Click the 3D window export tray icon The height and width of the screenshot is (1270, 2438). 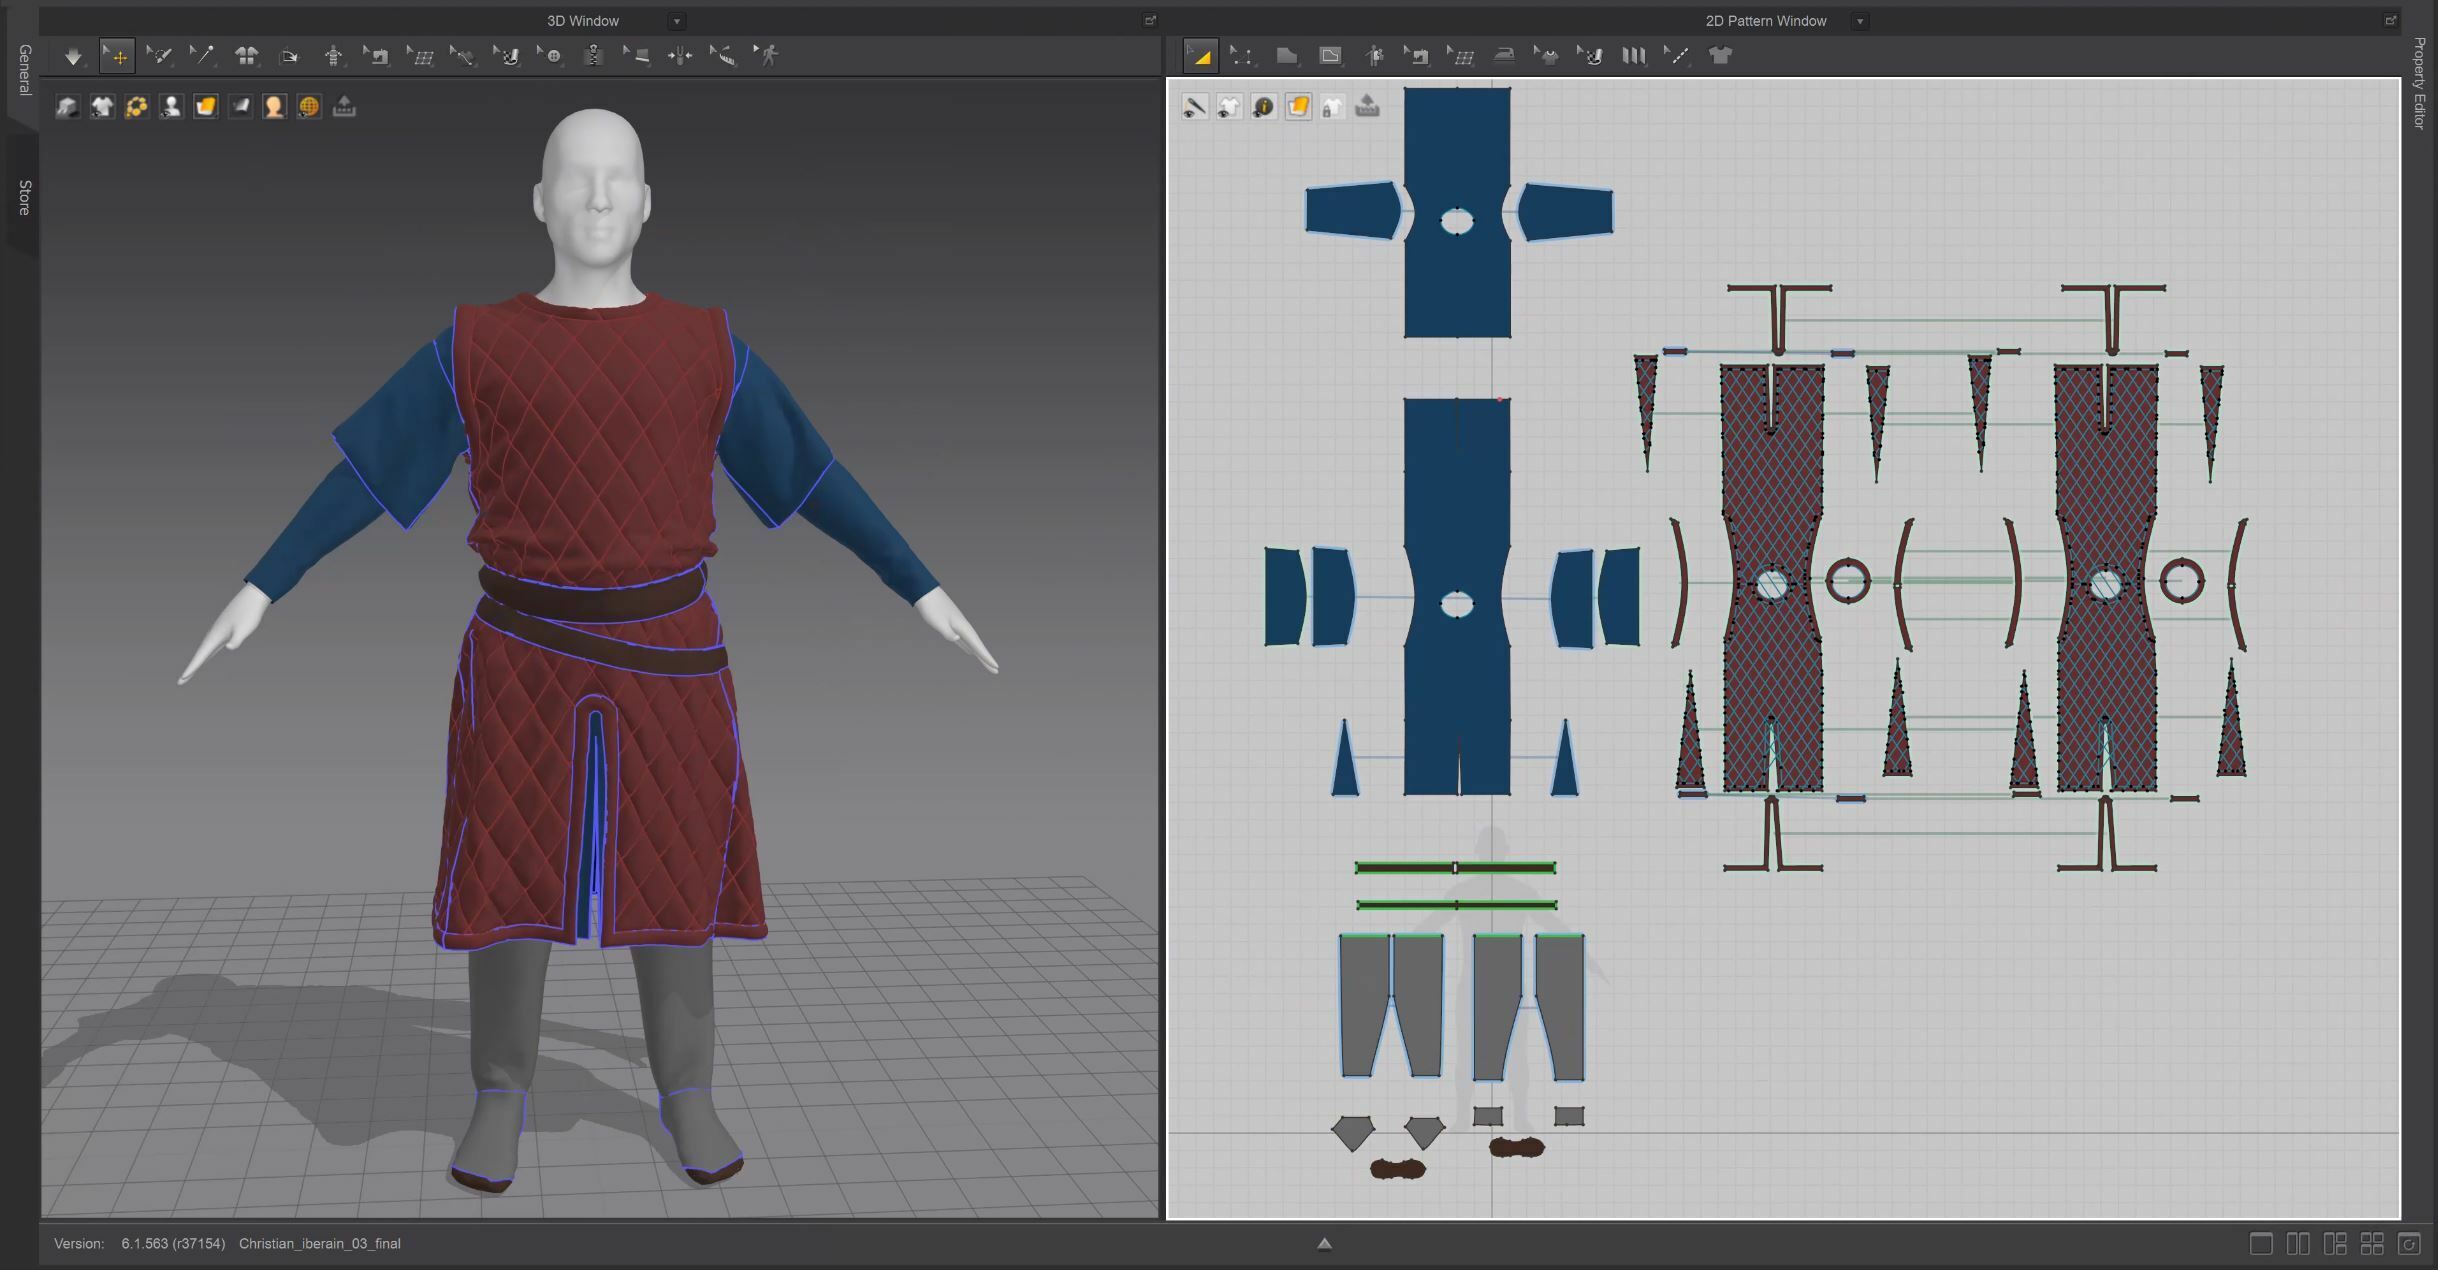click(344, 107)
